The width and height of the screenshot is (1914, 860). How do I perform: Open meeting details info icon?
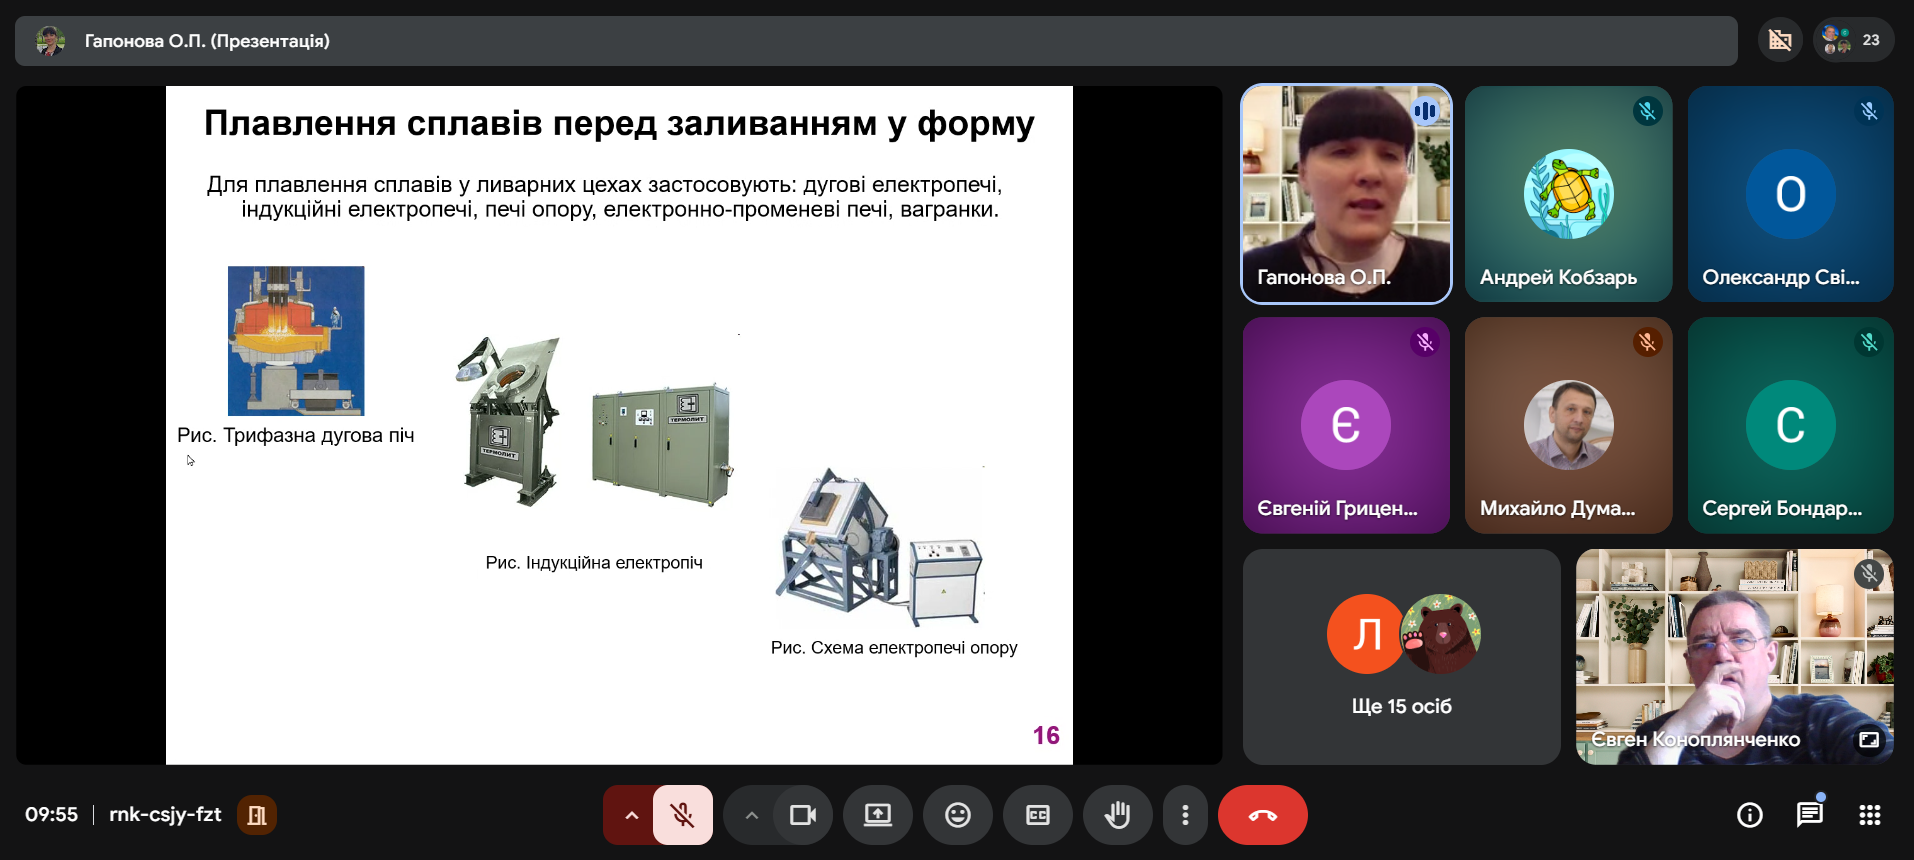tap(1750, 815)
